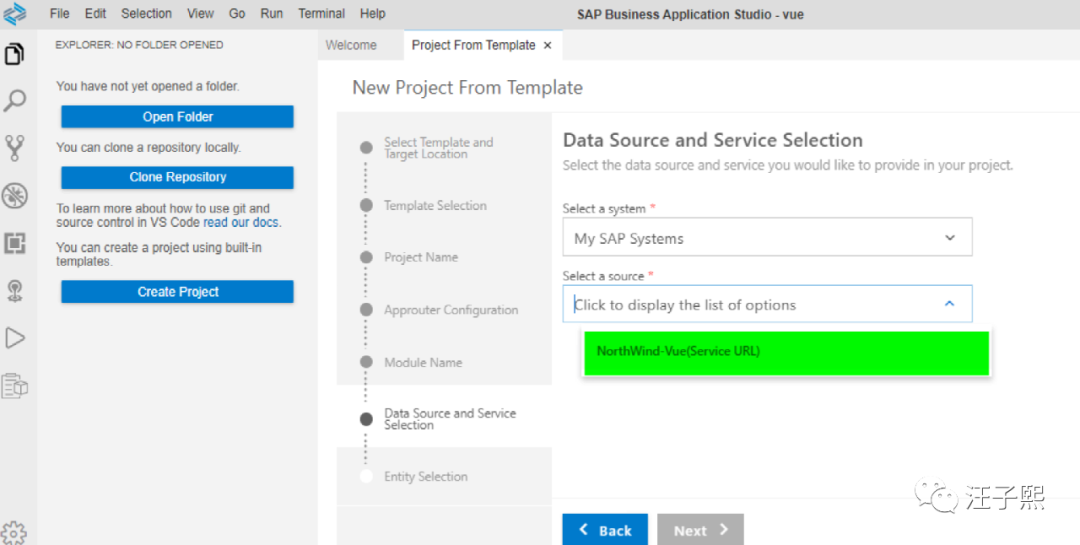Open the Selection menu

click(146, 14)
